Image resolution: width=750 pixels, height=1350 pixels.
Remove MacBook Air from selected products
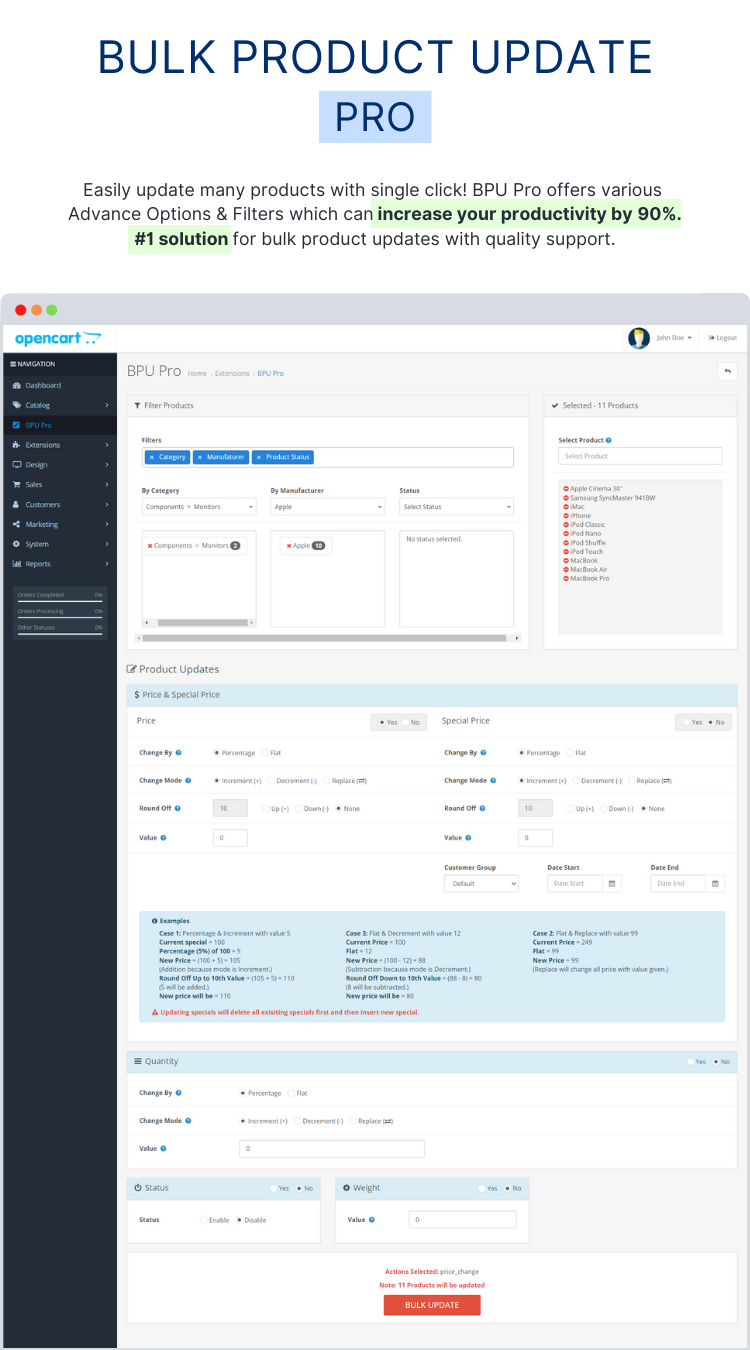coord(566,569)
